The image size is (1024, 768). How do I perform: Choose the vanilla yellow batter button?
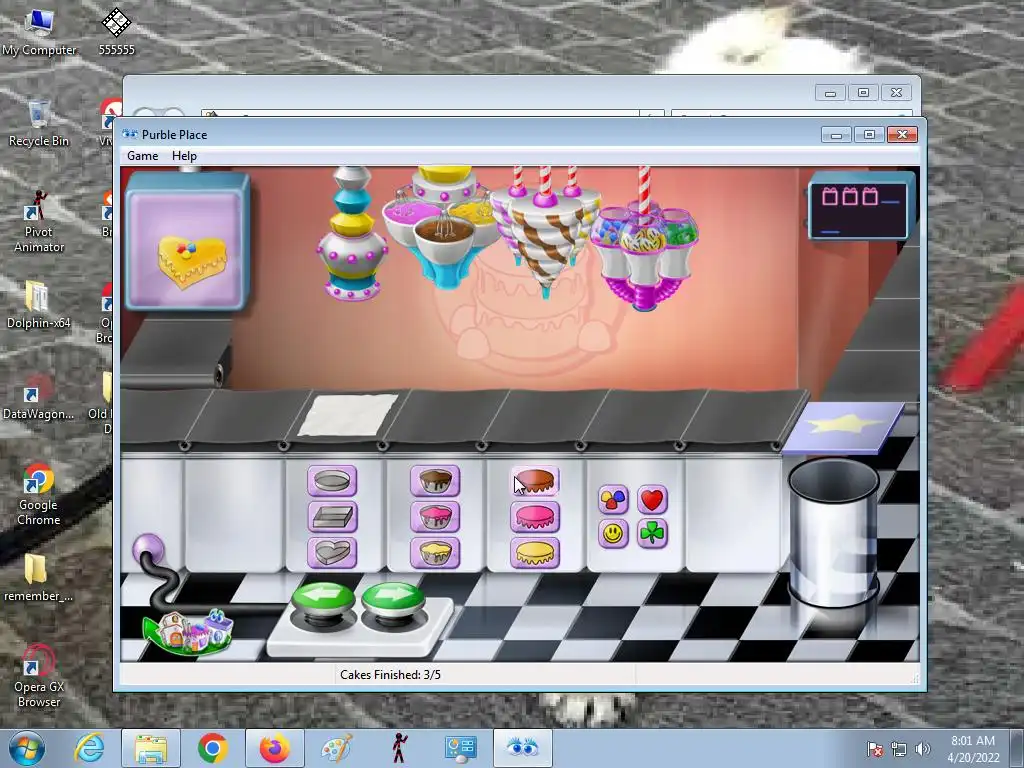435,552
